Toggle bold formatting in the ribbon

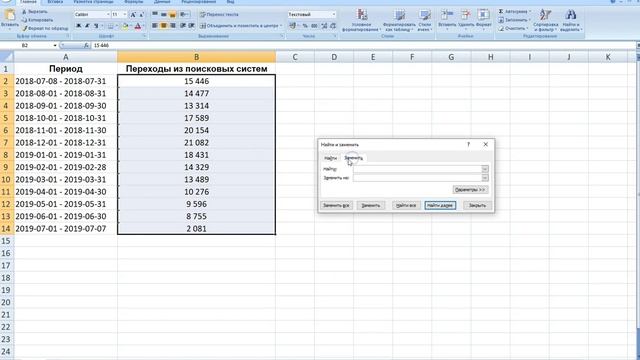coord(78,26)
